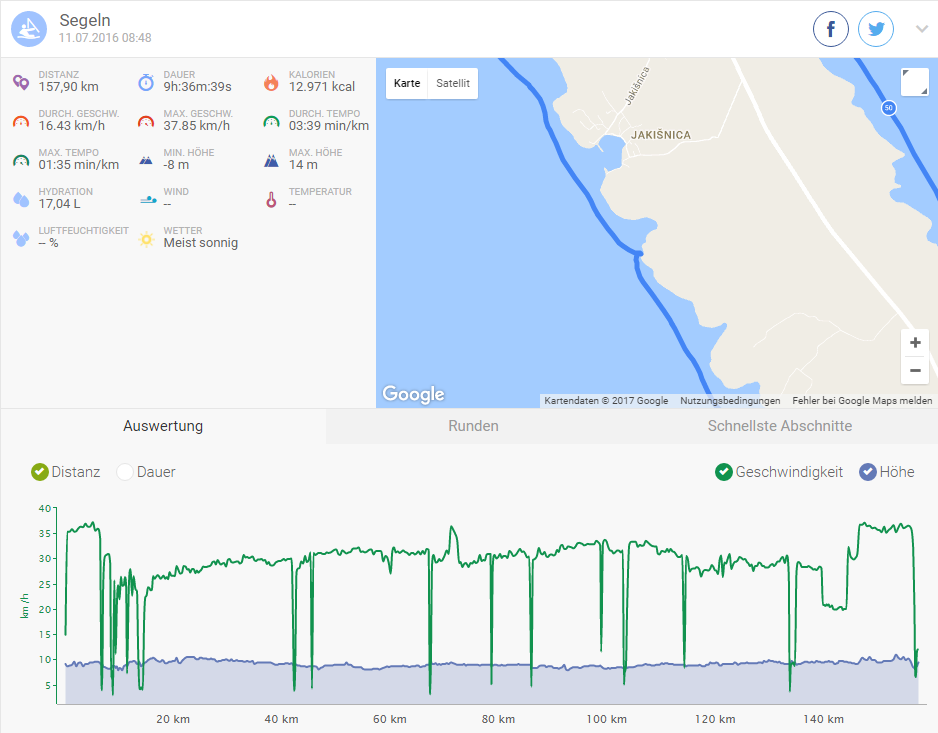Share the activity on Twitter
This screenshot has width=938, height=733.
(x=876, y=29)
